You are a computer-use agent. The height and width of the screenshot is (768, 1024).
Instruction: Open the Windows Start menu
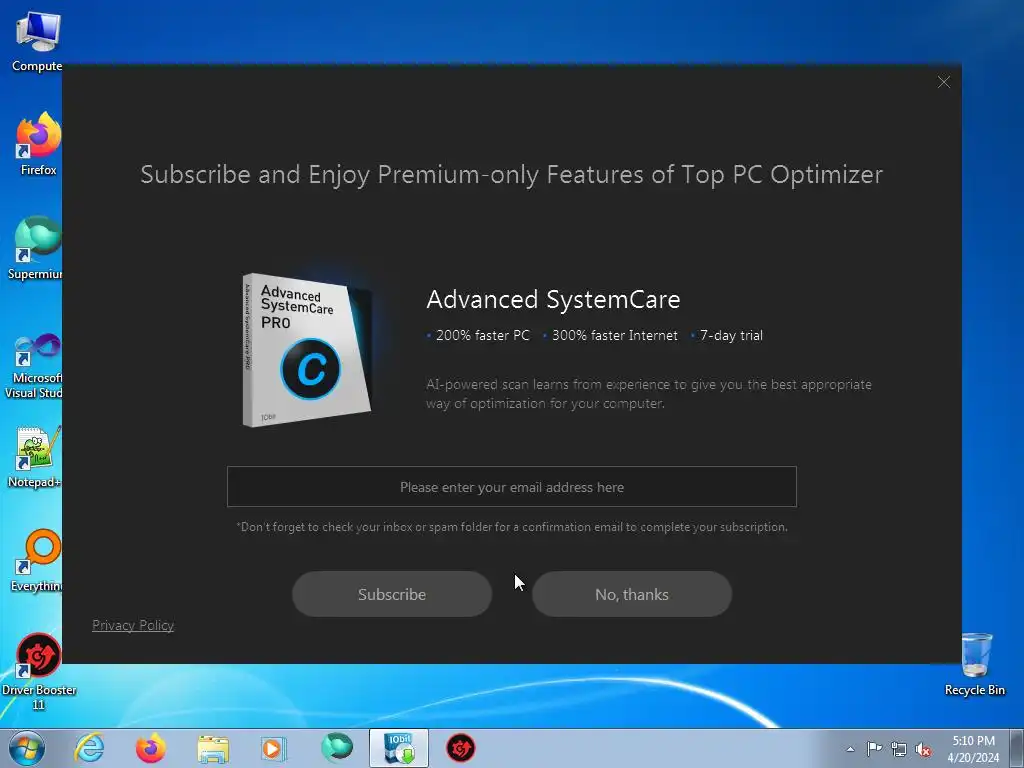pyautogui.click(x=26, y=748)
